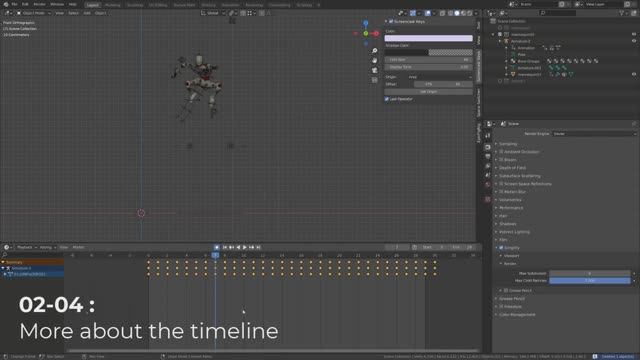Toggle the Bloom checkbox
The image size is (640, 360).
click(x=502, y=160)
